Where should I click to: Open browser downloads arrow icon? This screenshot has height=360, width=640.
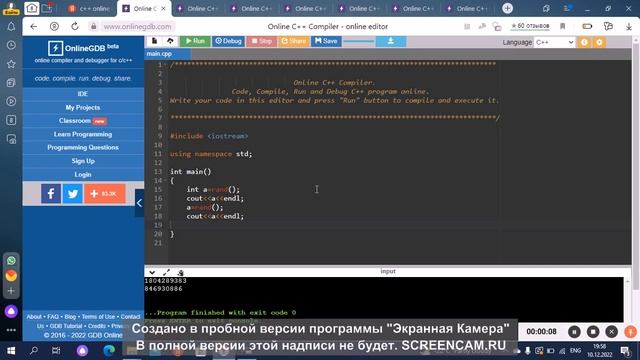(629, 27)
